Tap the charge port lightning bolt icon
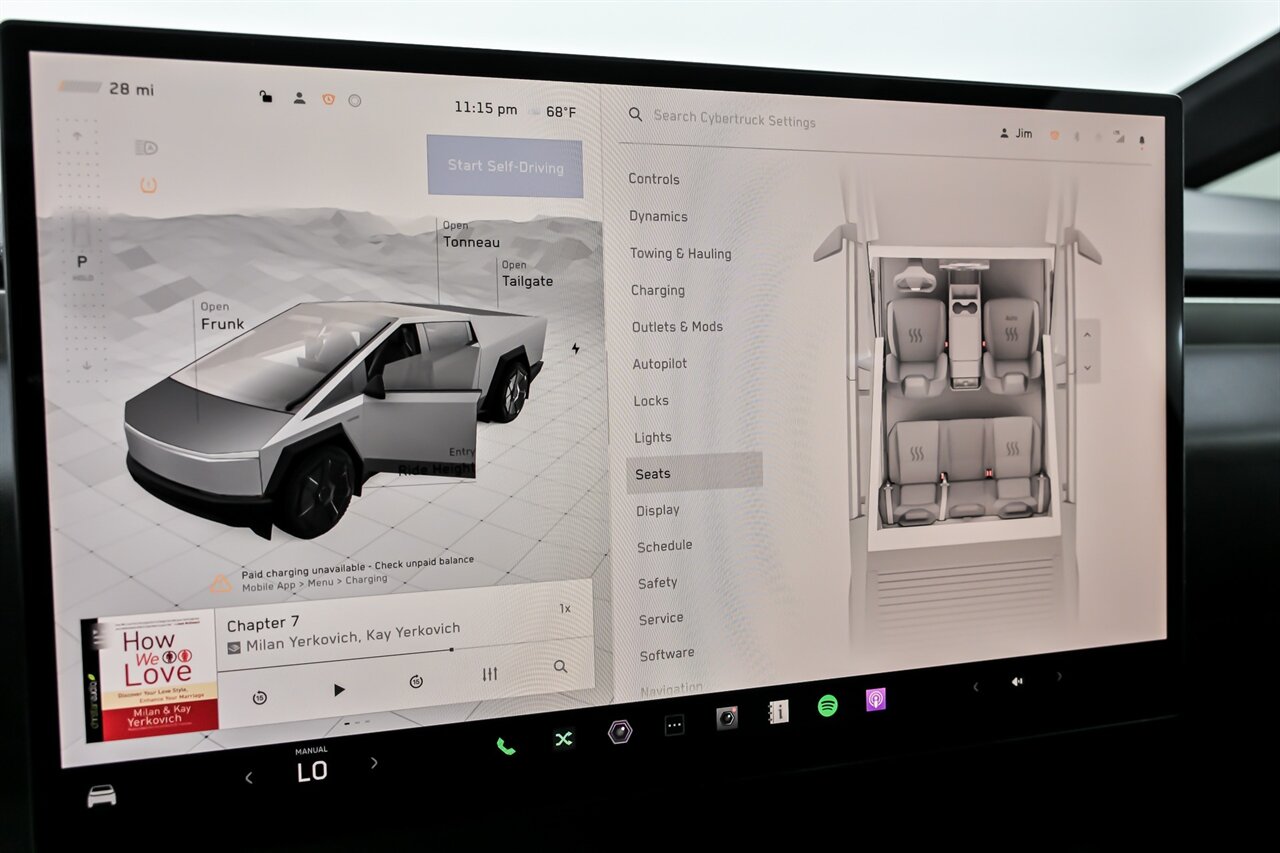The image size is (1280, 853). [x=575, y=348]
